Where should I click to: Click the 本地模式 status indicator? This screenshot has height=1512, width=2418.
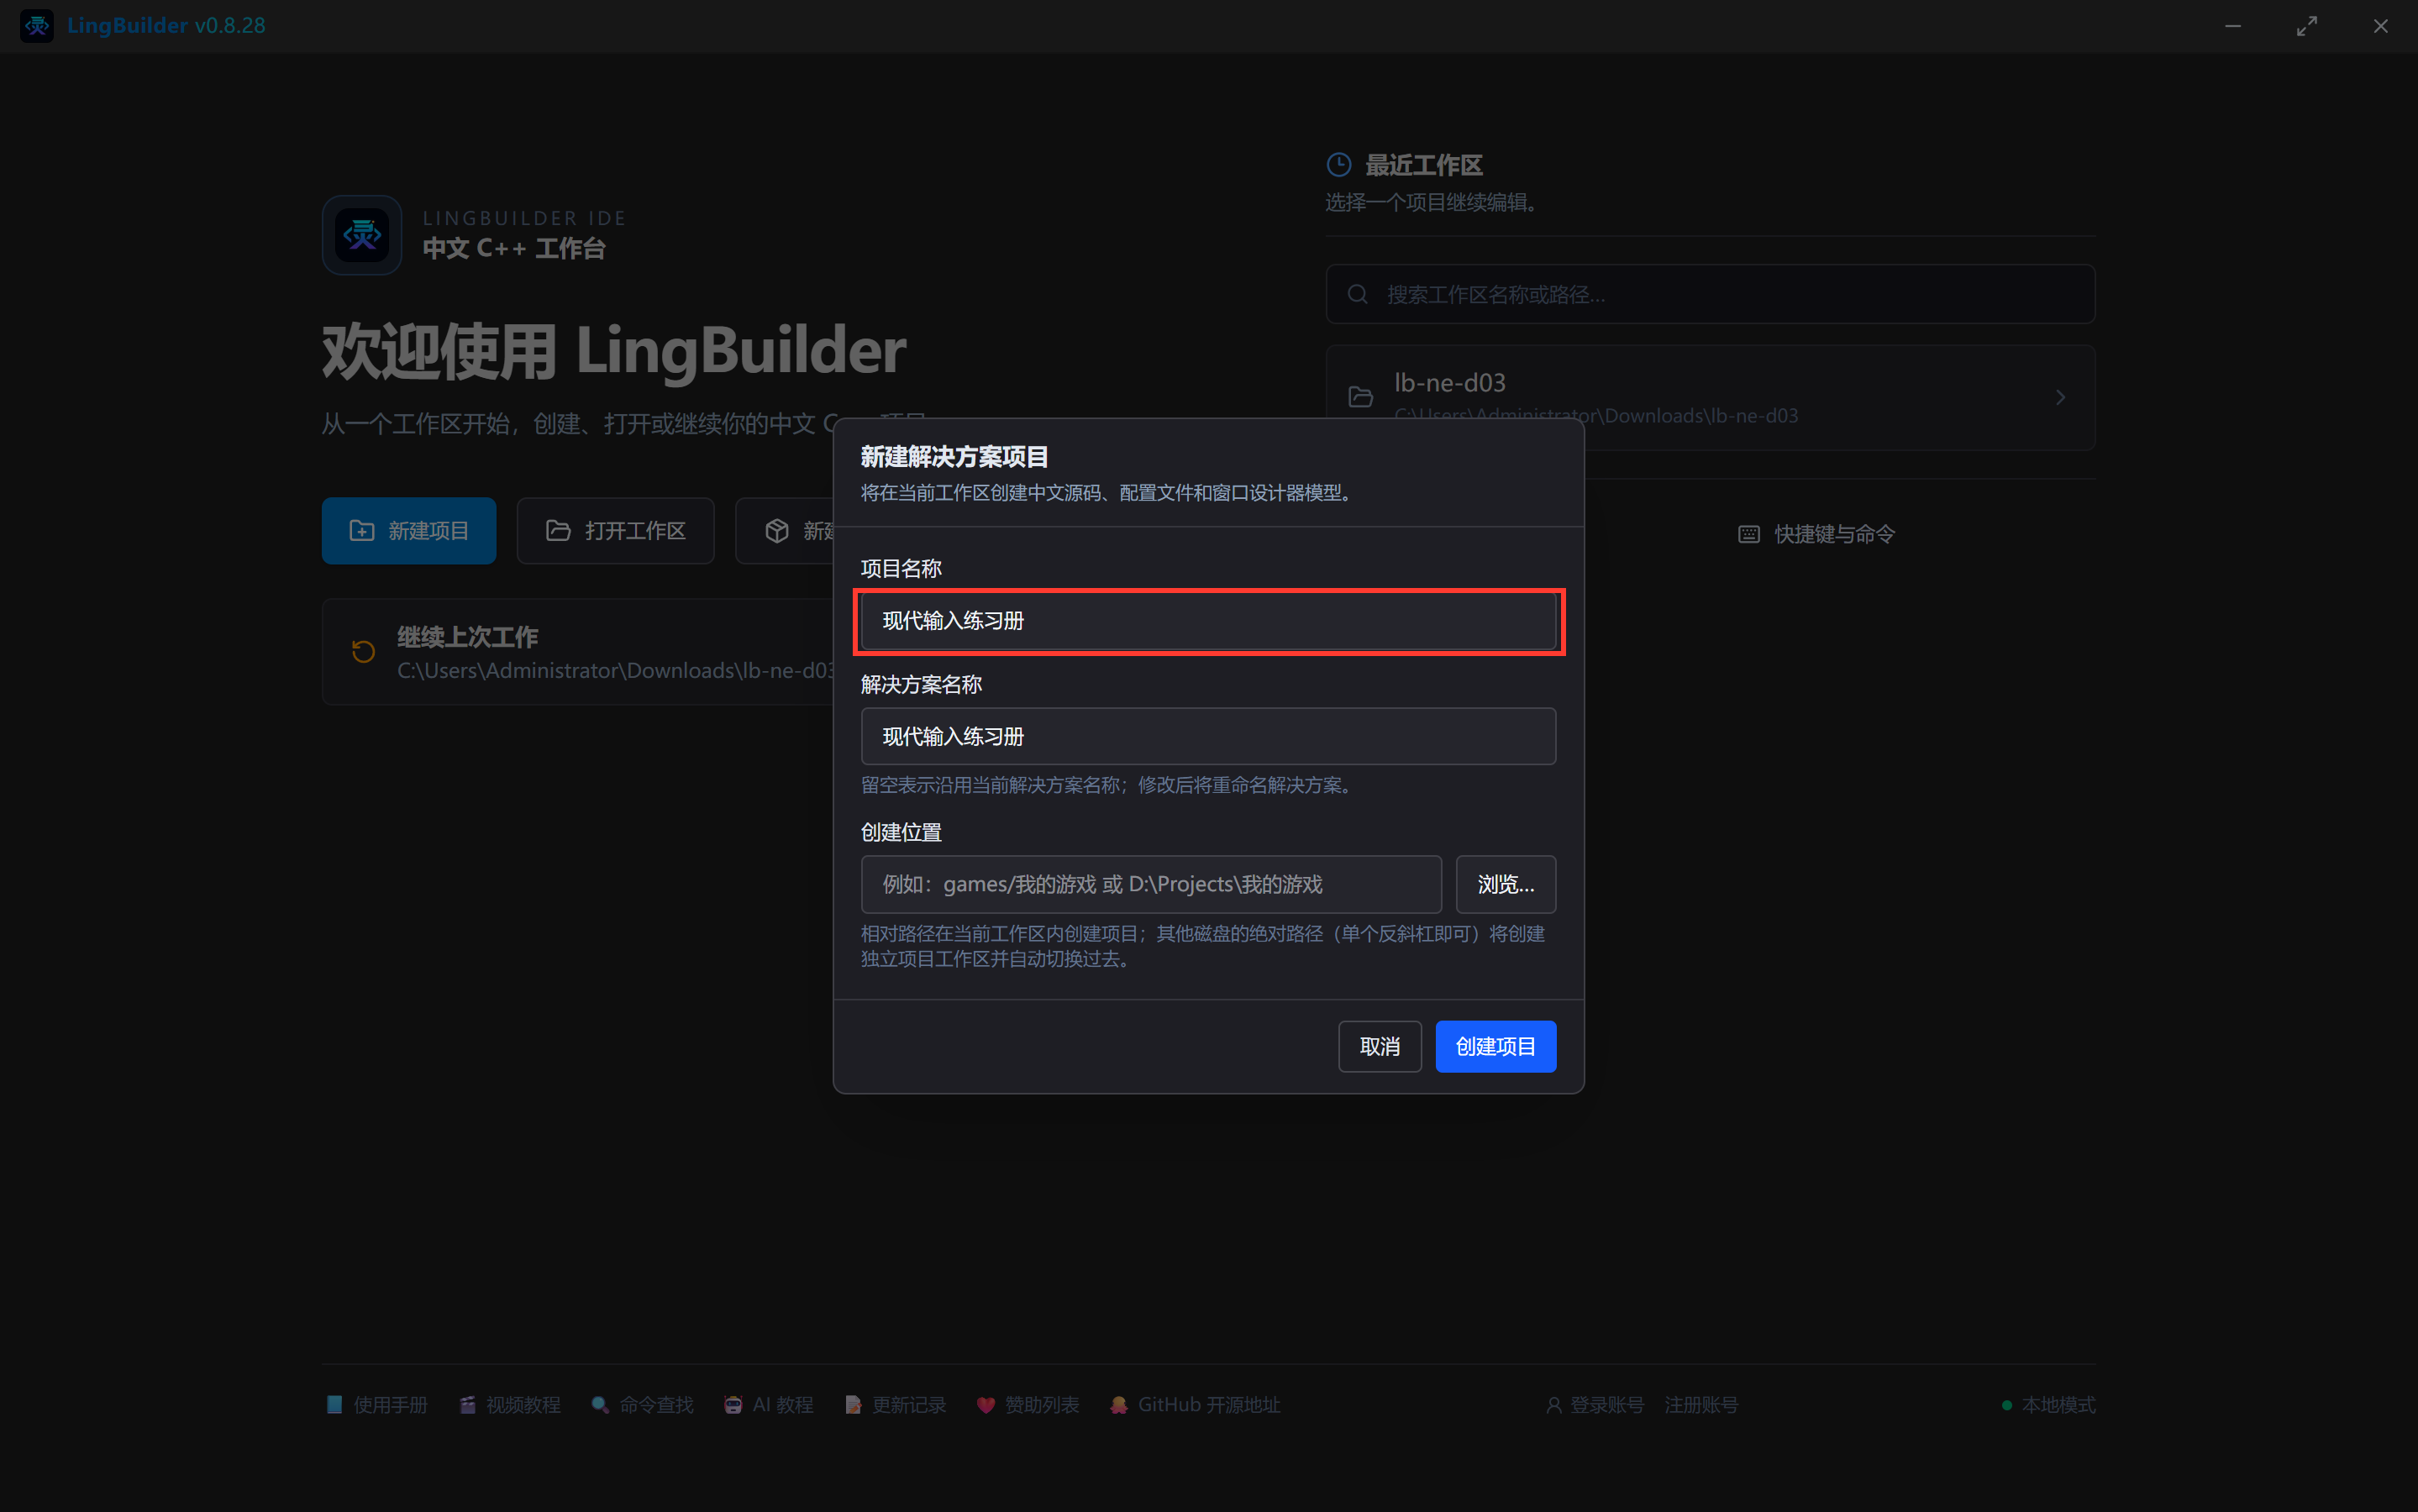tap(2048, 1405)
